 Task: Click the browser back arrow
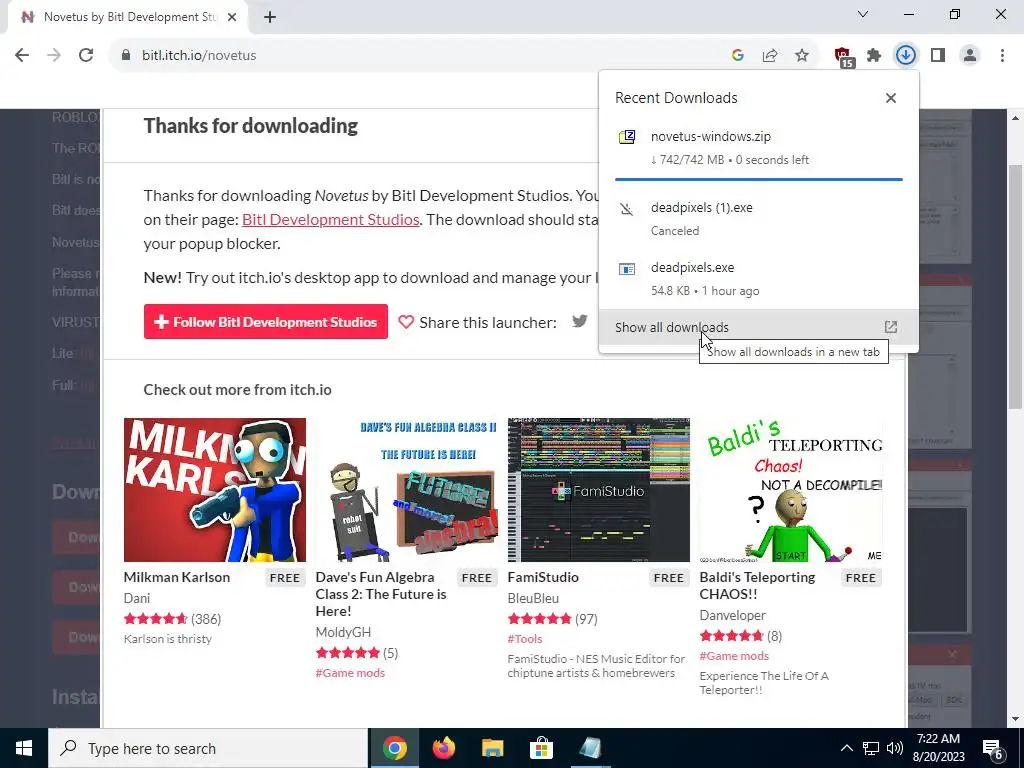tap(22, 56)
